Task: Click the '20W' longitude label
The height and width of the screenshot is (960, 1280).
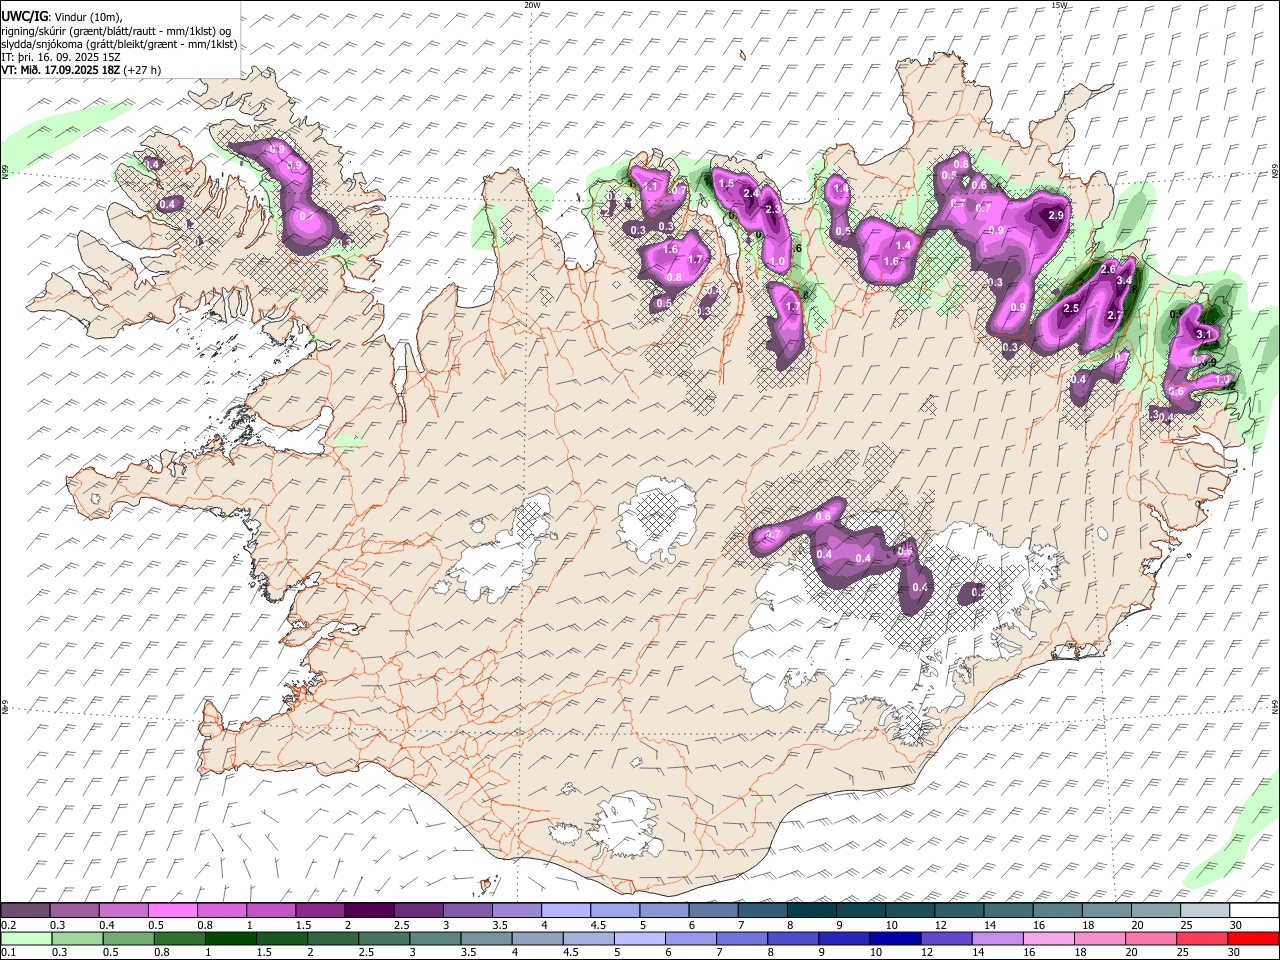Action: (x=532, y=5)
